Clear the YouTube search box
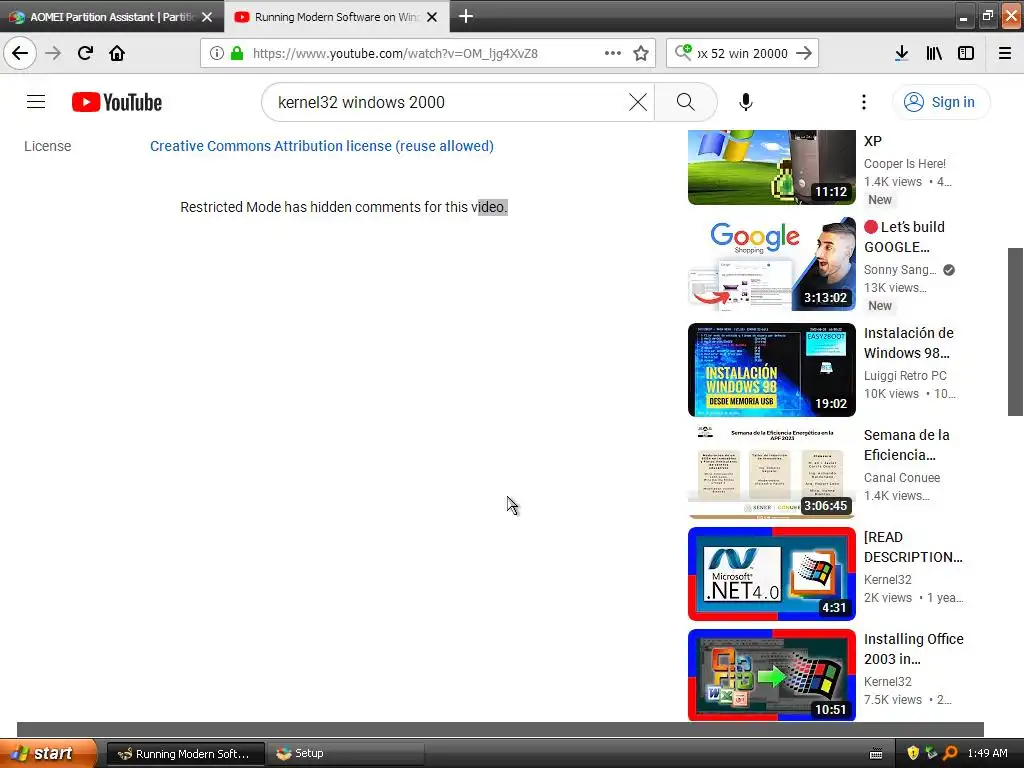This screenshot has width=1024, height=768. (x=638, y=102)
